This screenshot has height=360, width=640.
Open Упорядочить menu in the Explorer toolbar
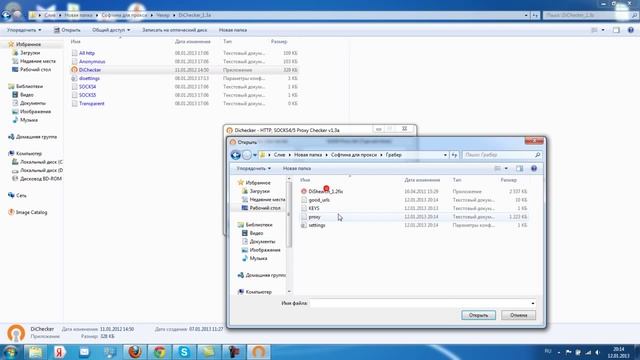[x=24, y=30]
